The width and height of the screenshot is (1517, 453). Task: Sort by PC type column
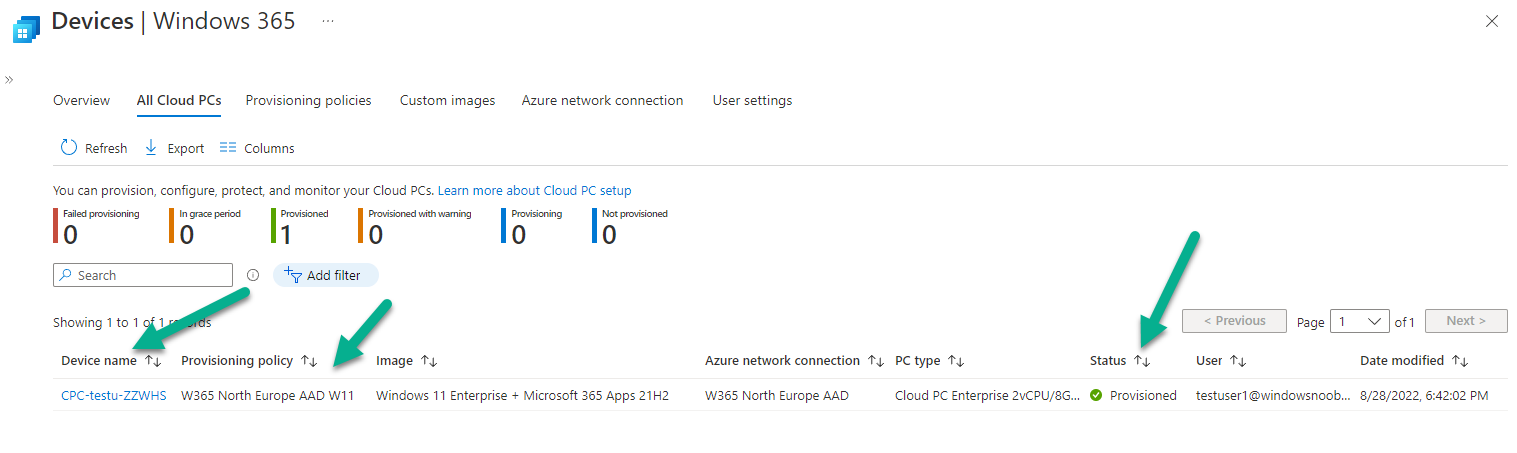click(929, 360)
